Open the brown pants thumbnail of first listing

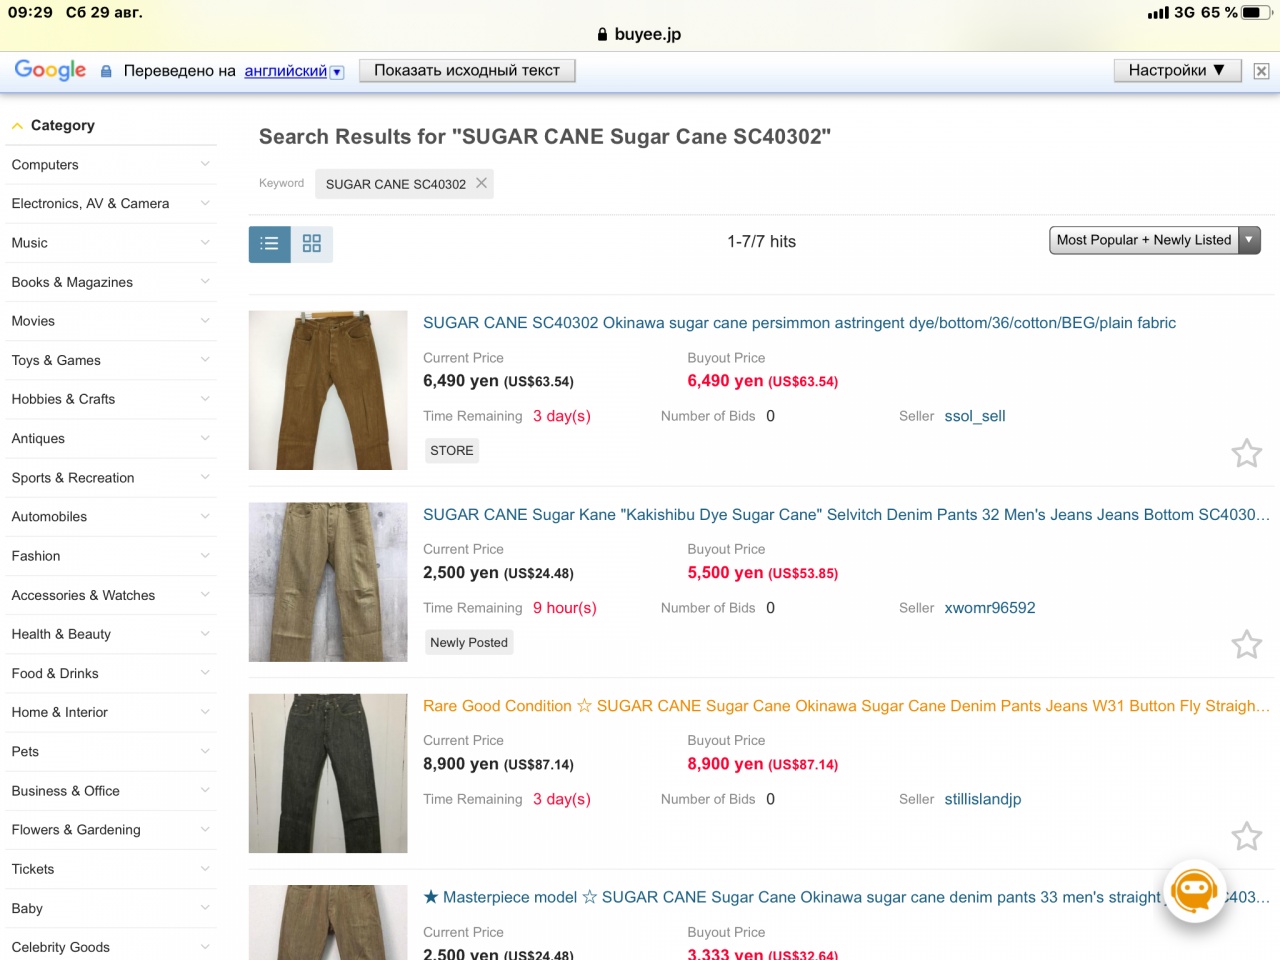(x=328, y=390)
